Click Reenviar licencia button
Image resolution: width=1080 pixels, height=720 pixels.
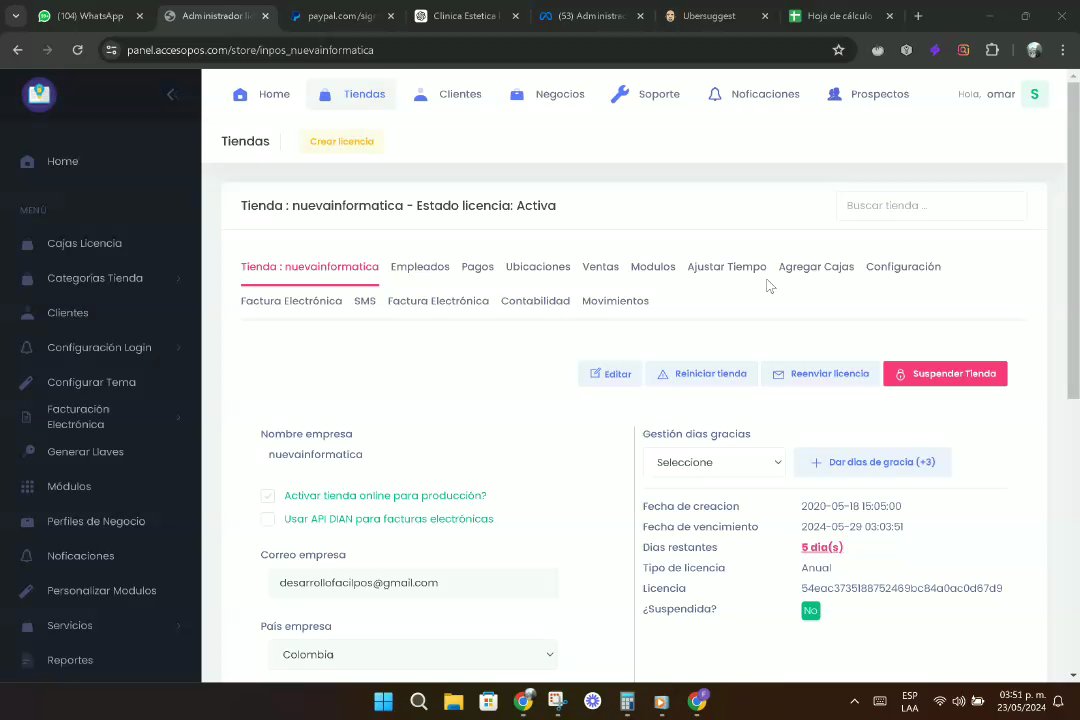[821, 373]
